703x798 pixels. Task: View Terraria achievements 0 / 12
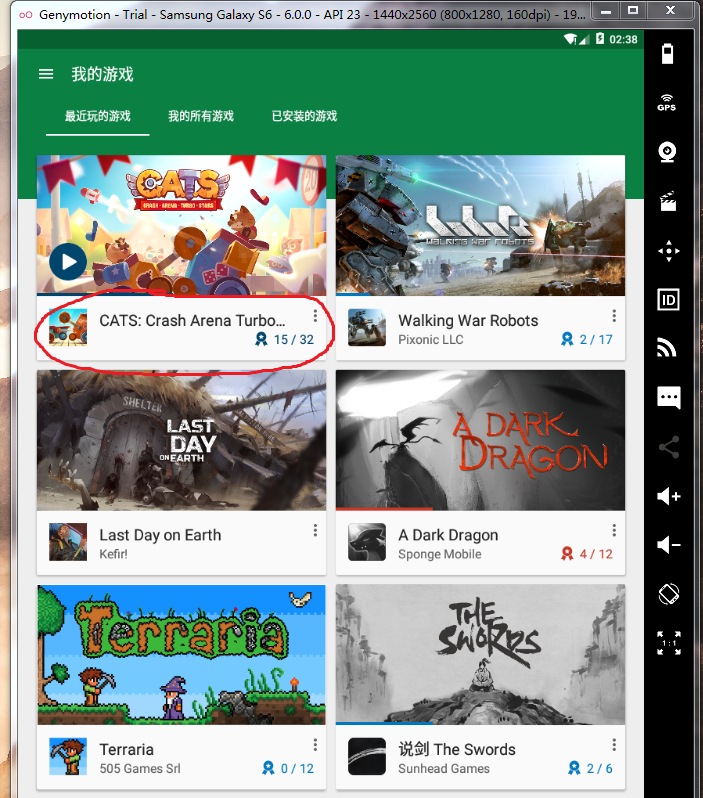[288, 768]
